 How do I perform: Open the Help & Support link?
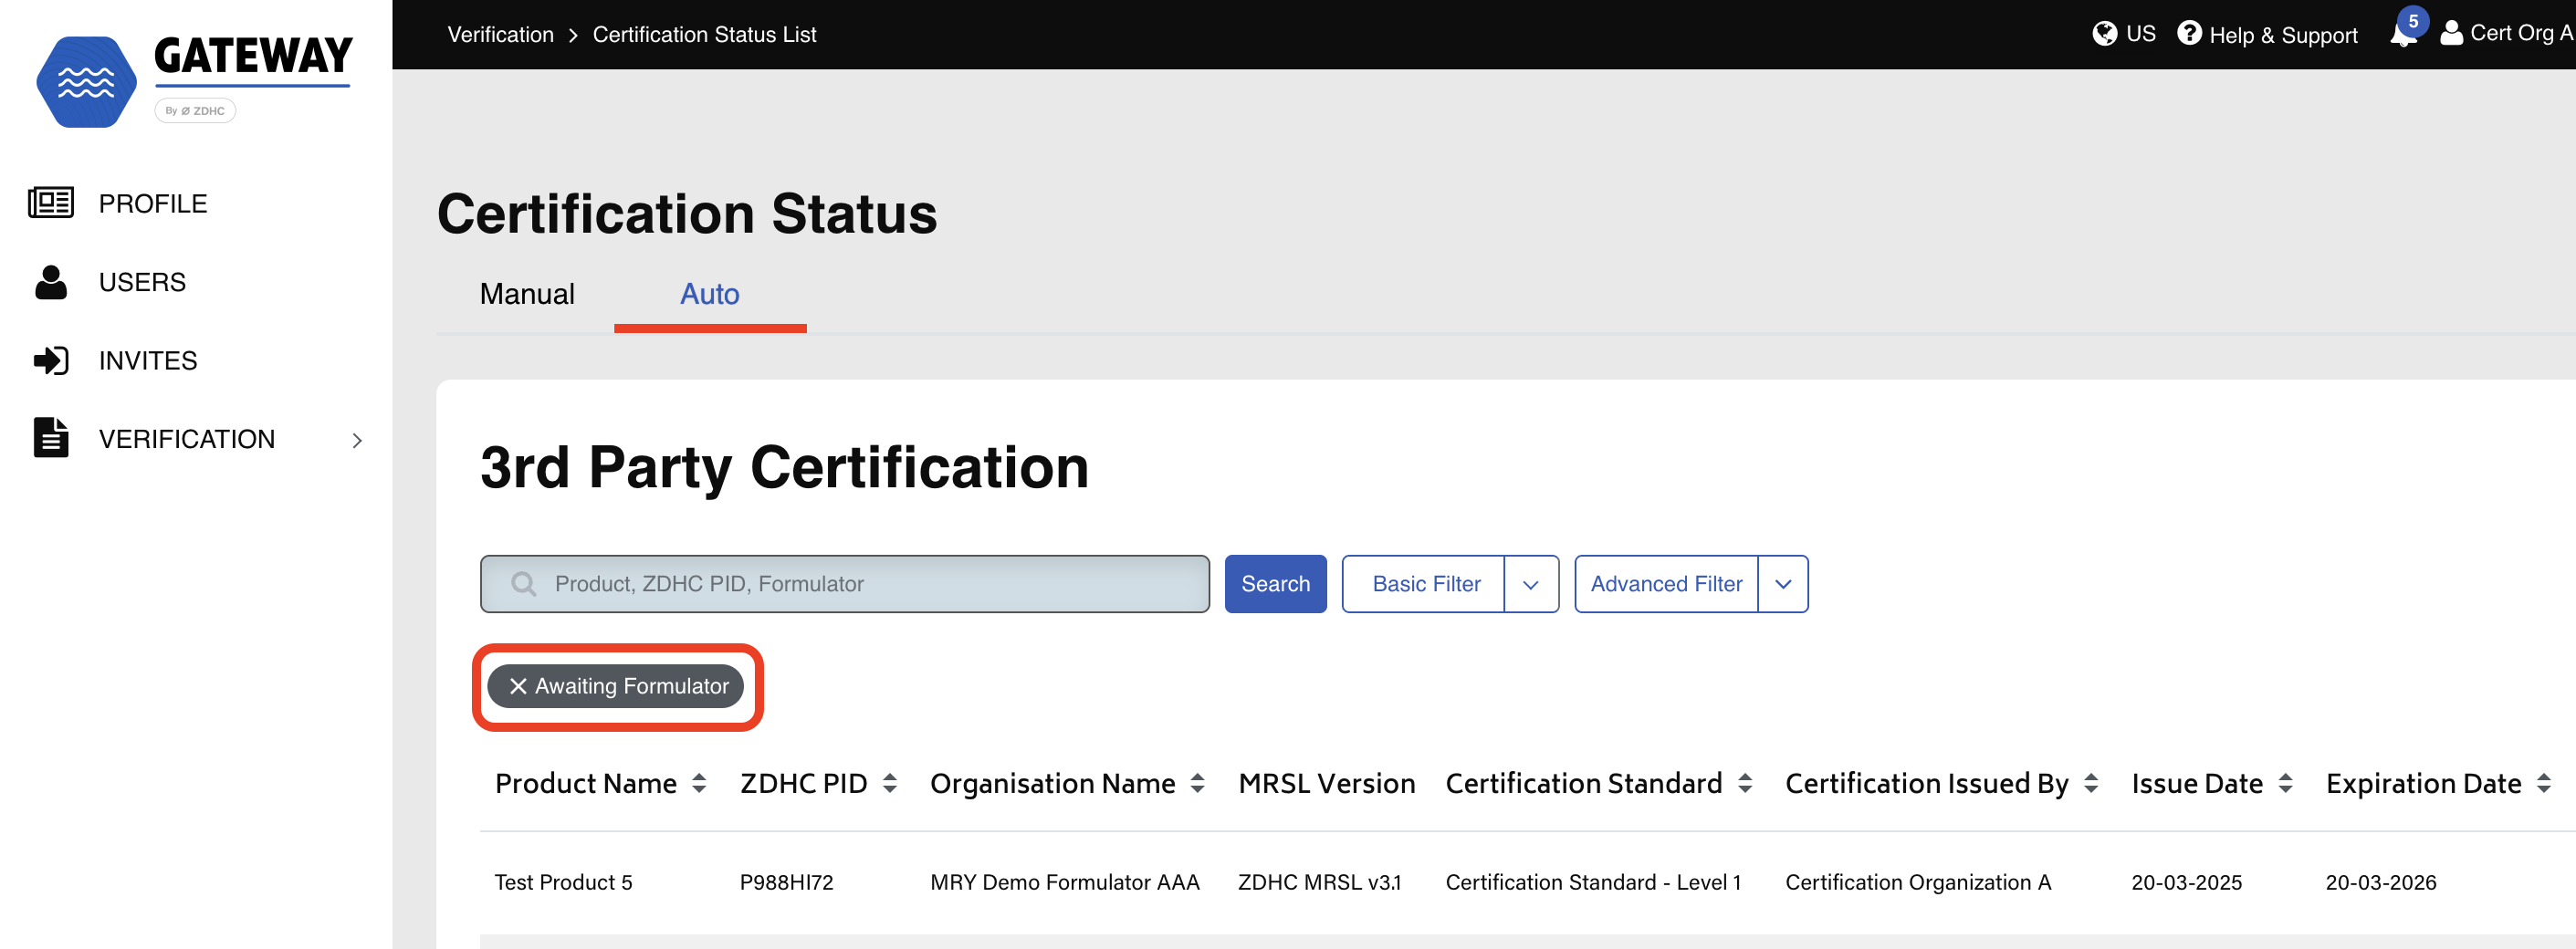[2283, 35]
